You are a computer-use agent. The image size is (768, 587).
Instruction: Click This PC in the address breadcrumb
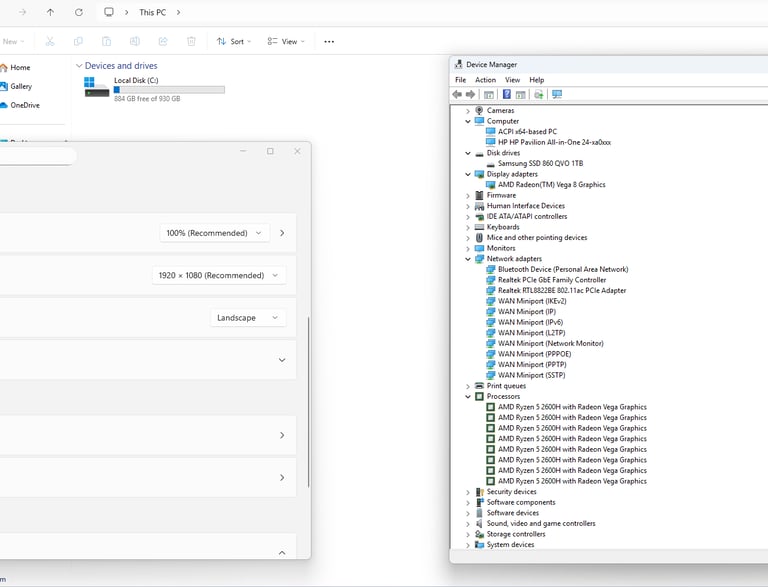pyautogui.click(x=152, y=12)
